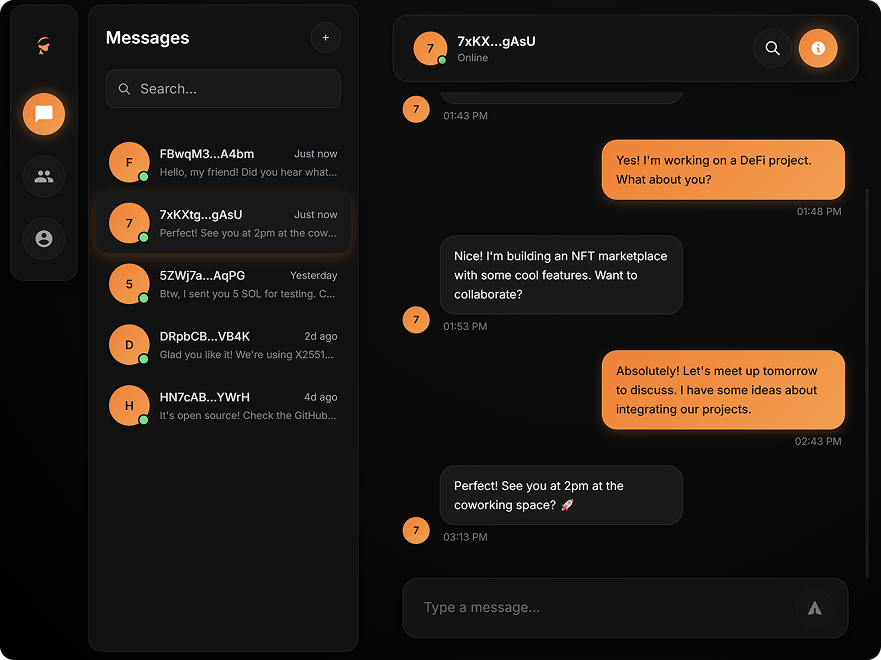Open the Contacts people icon in sidebar

pos(44,176)
